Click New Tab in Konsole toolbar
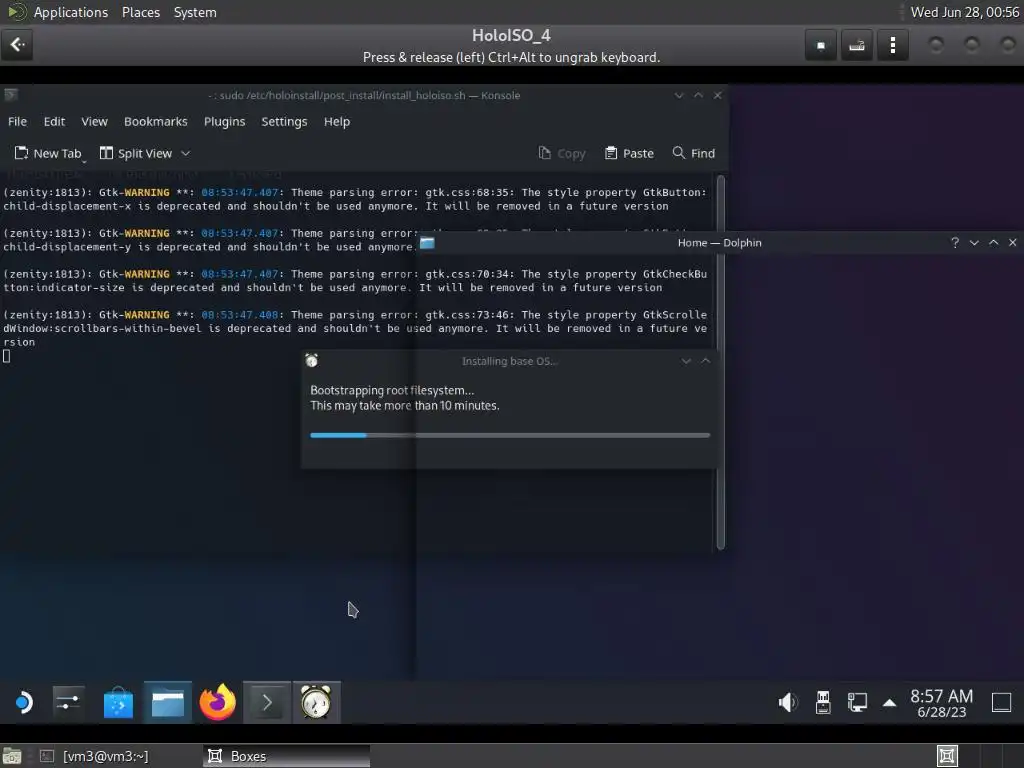The height and width of the screenshot is (768, 1024). [48, 153]
